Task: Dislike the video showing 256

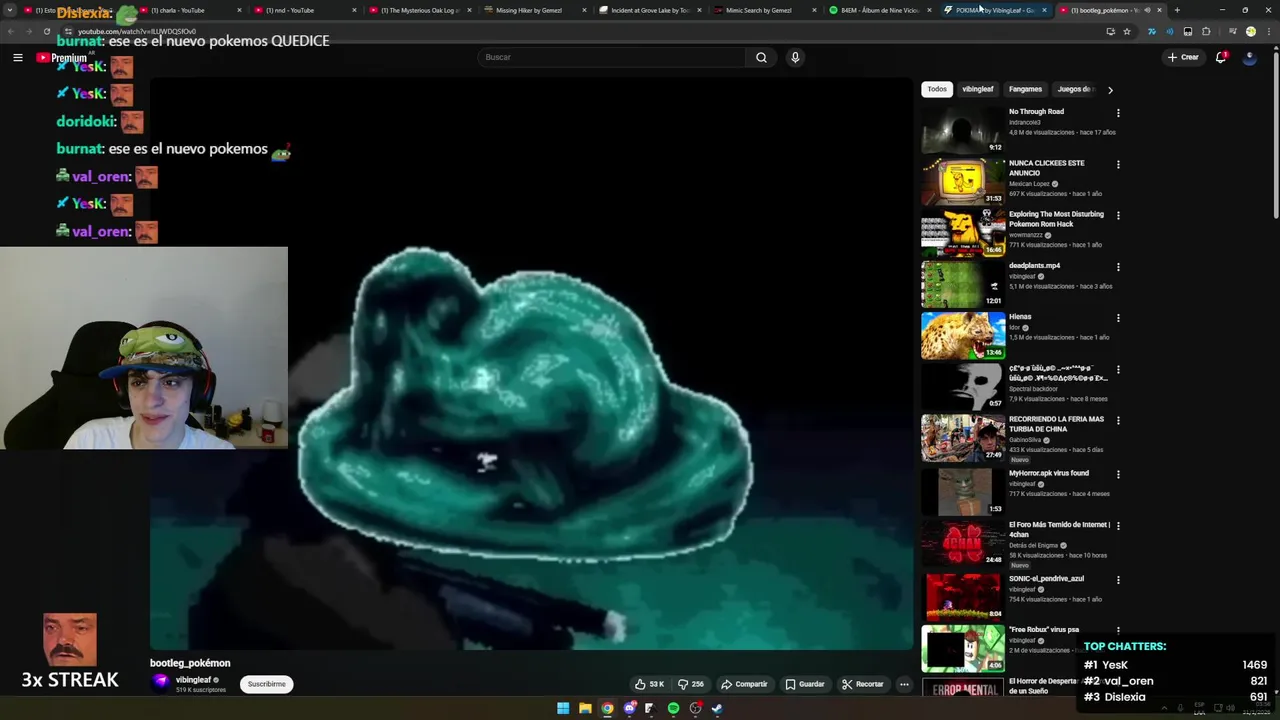Action: pyautogui.click(x=691, y=684)
